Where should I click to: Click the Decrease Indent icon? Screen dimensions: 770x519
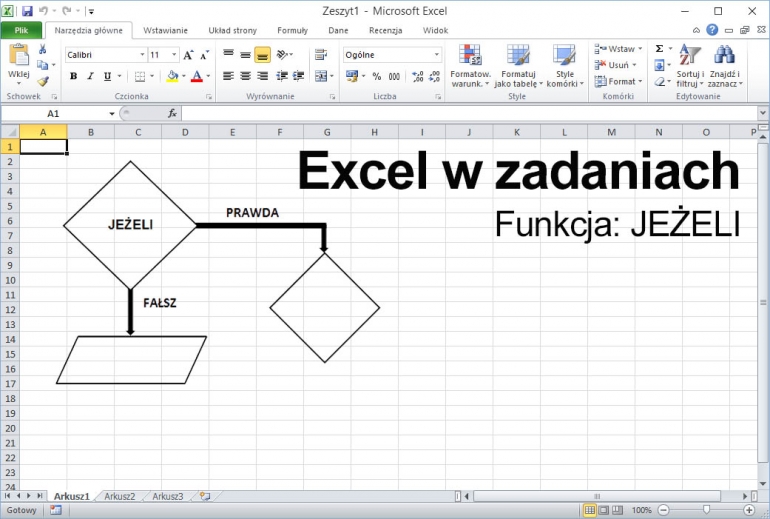(x=282, y=76)
